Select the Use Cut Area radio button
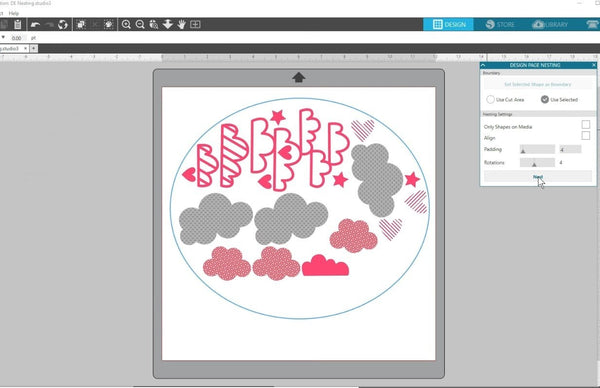600x388 pixels. coord(490,99)
